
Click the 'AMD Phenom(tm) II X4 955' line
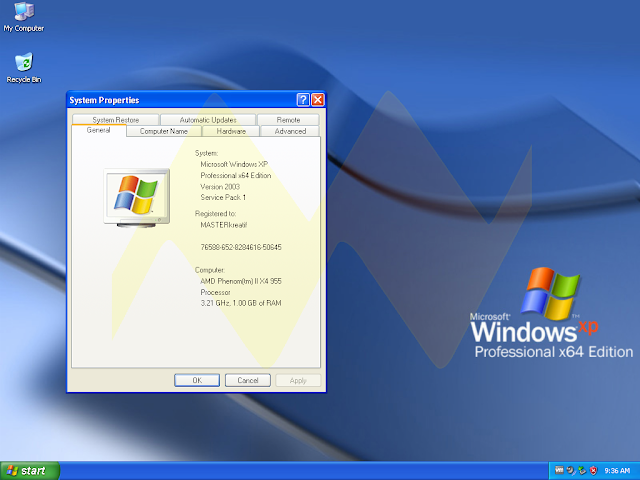point(241,281)
